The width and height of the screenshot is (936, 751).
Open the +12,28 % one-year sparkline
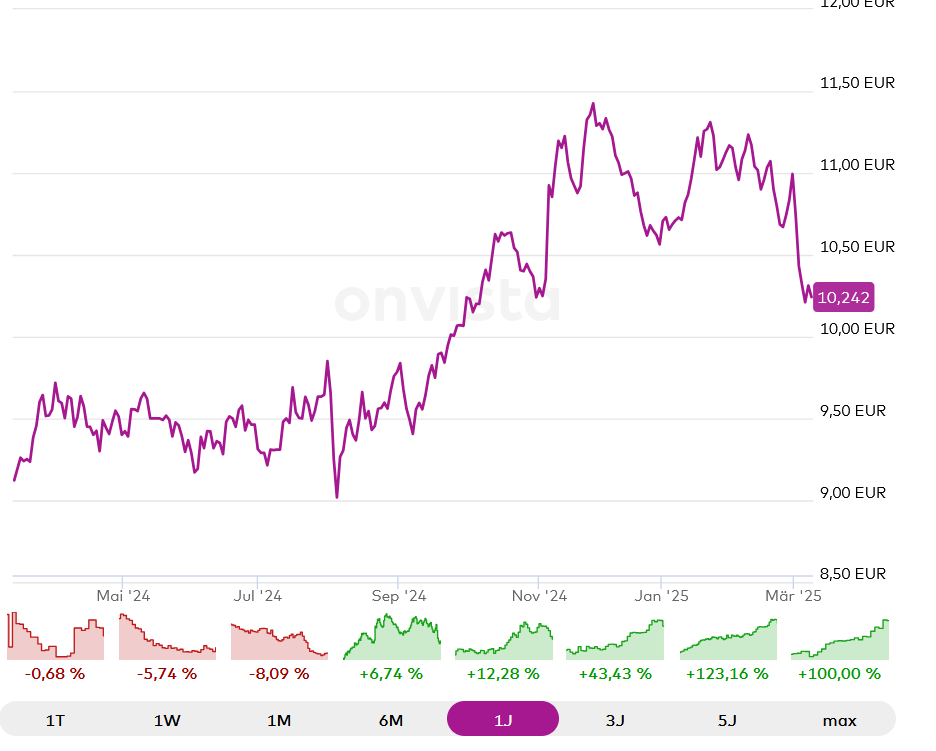504,640
